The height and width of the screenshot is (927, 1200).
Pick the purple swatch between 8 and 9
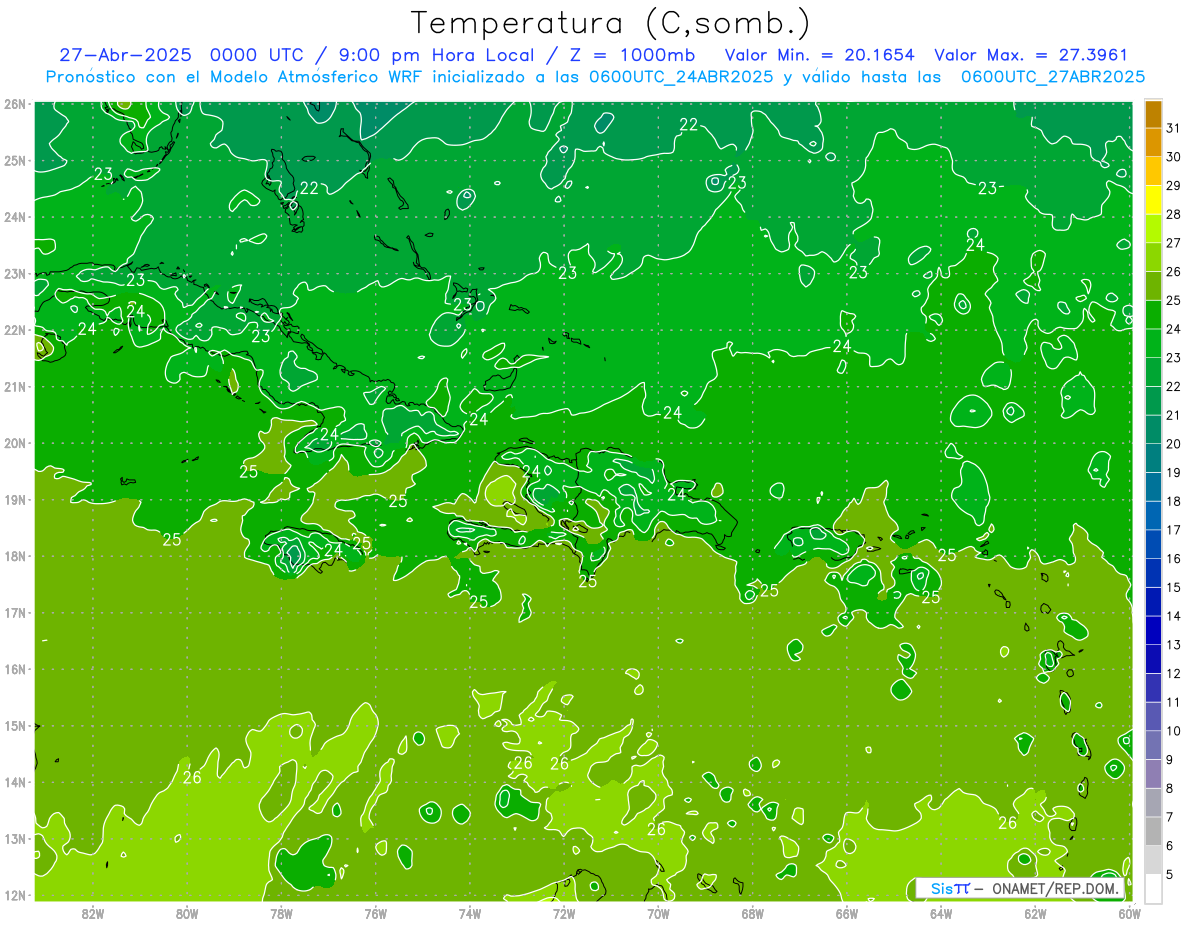point(1153,773)
